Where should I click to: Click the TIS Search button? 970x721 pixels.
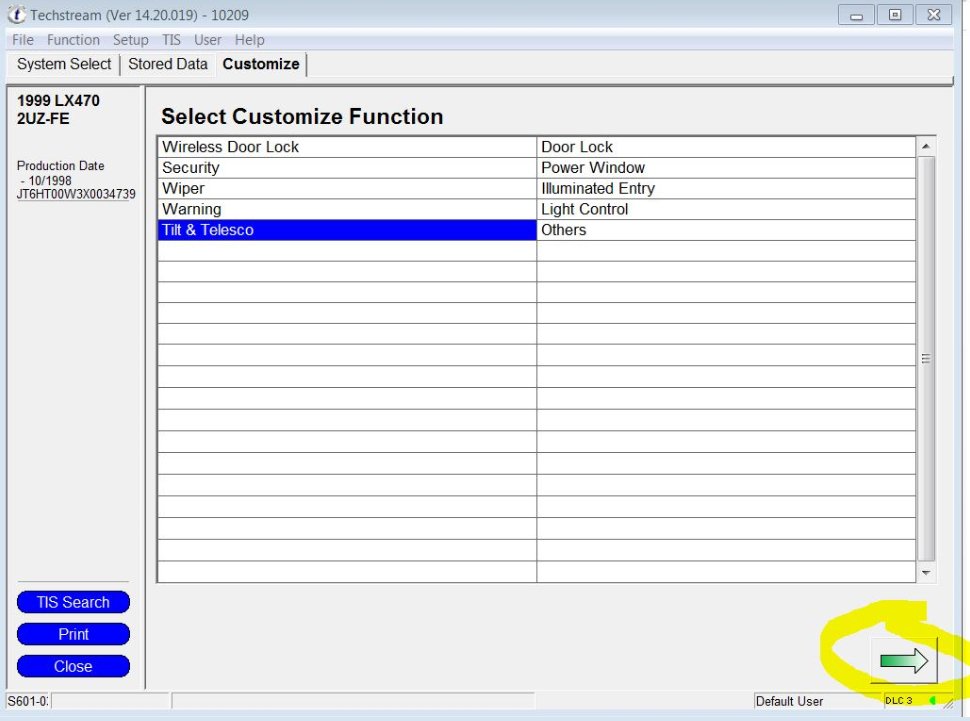[x=73, y=602]
